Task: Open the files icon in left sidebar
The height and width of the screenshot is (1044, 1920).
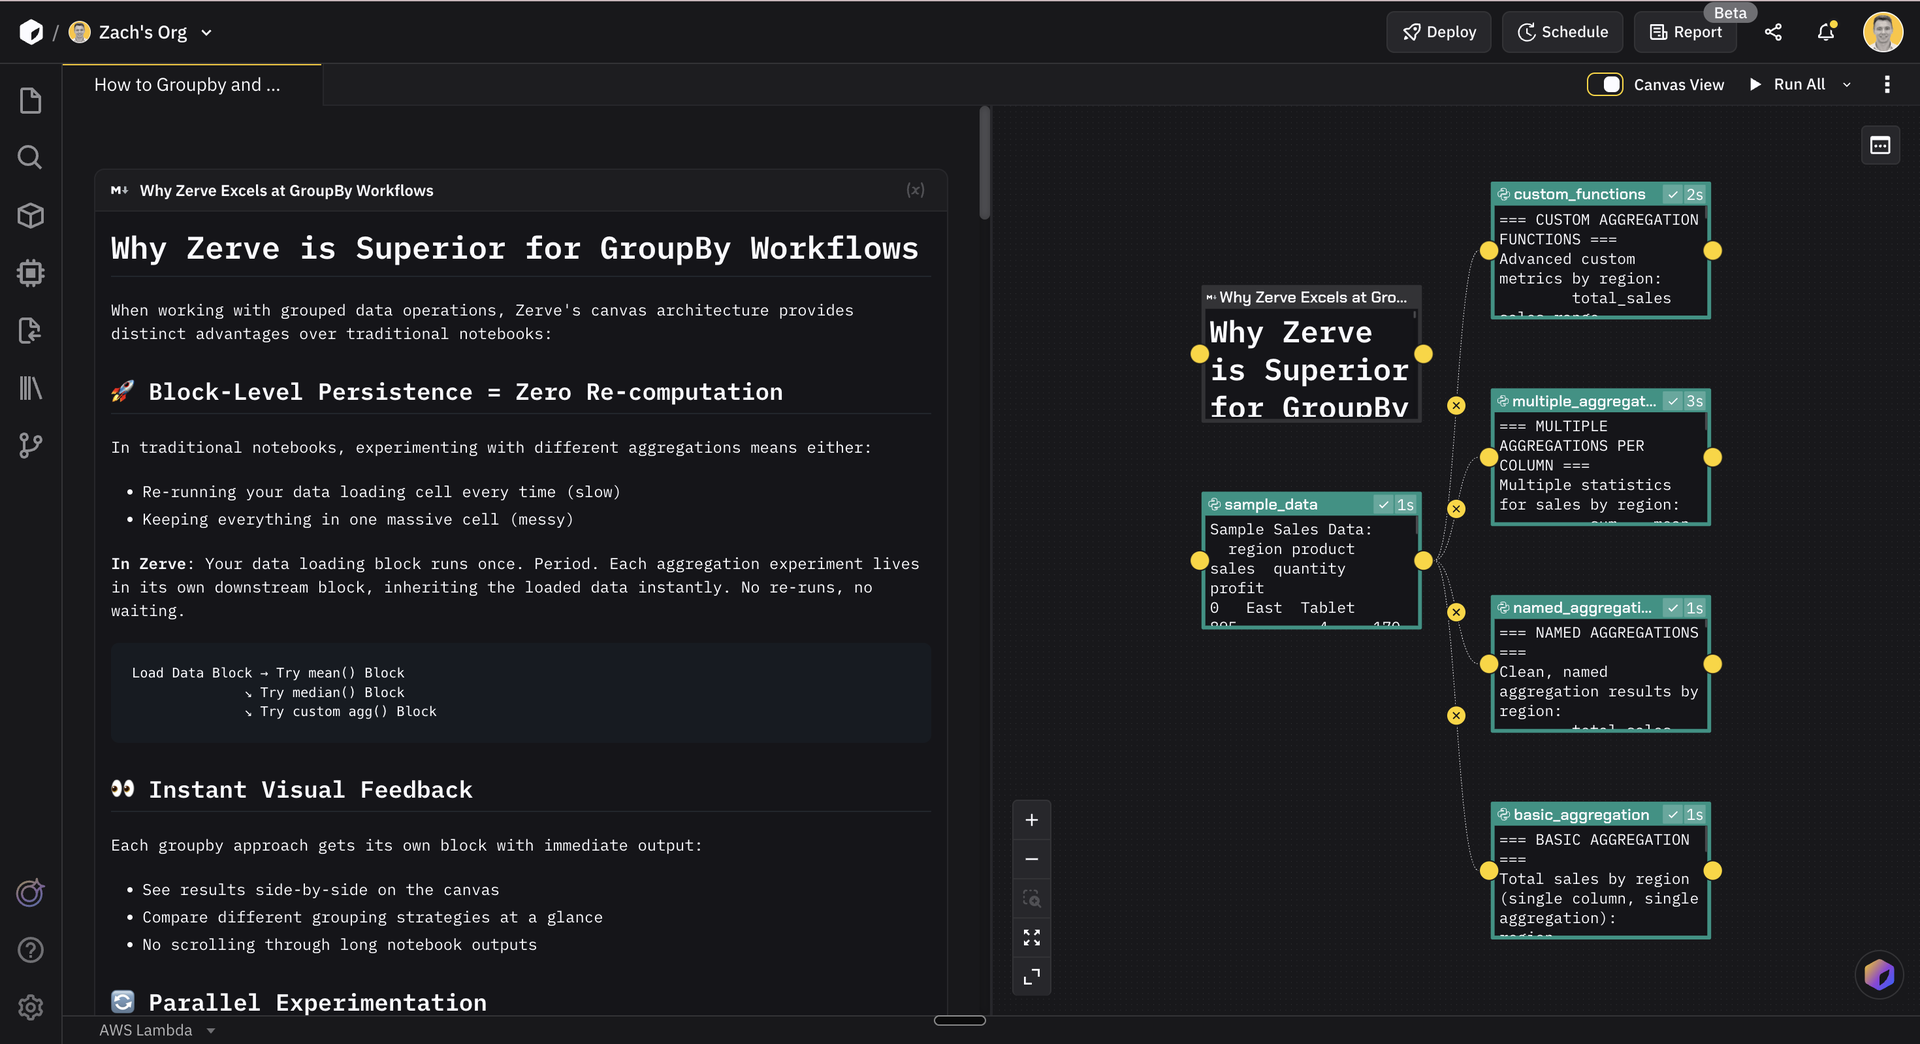Action: pyautogui.click(x=31, y=100)
